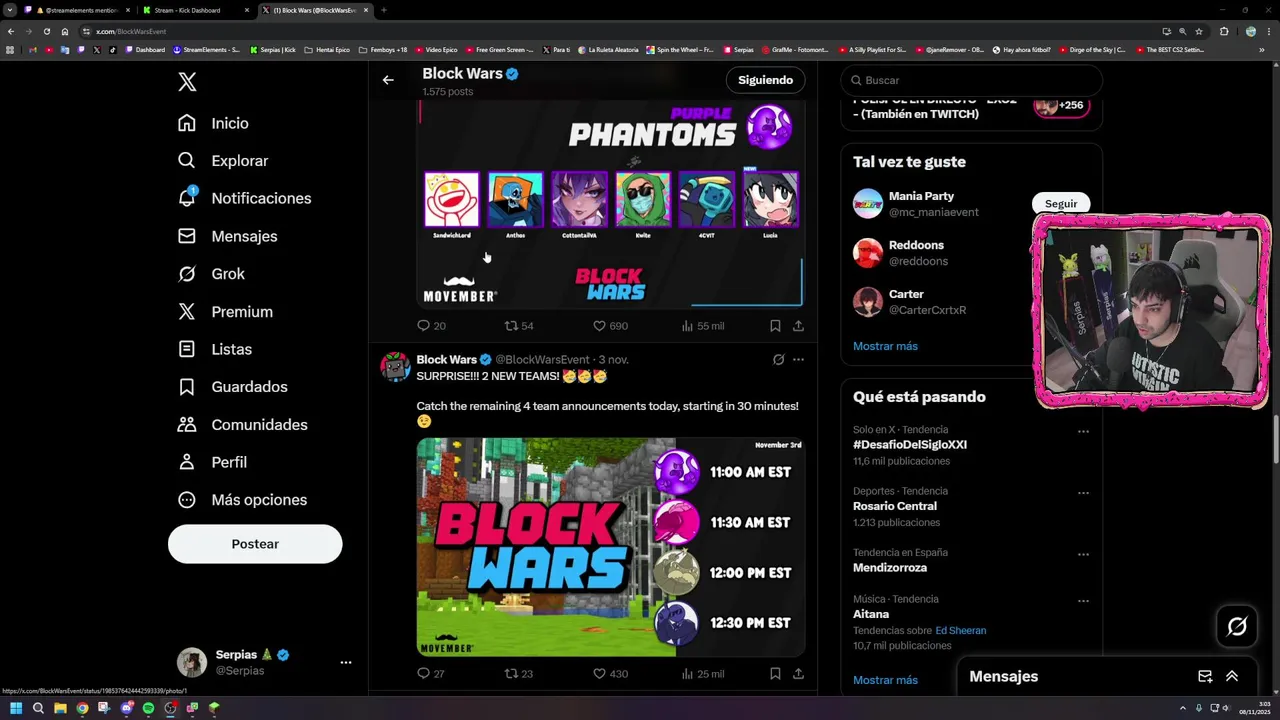Open Comunidades in the sidebar
Screen dimensions: 1280x720
click(241, 425)
